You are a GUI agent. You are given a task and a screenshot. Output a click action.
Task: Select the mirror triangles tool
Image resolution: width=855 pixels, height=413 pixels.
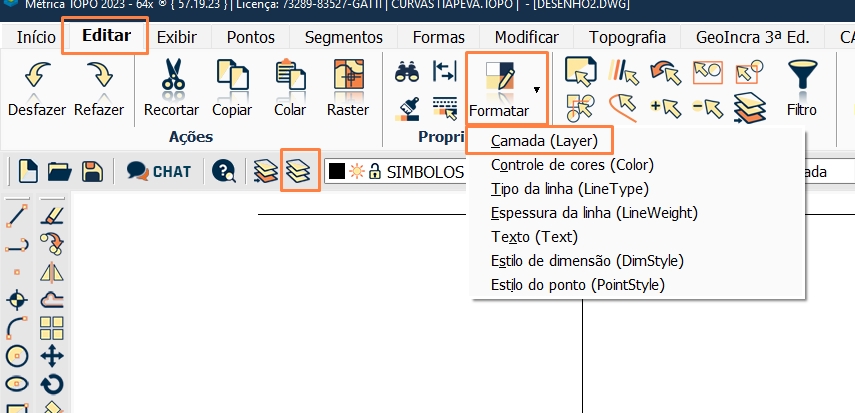(x=52, y=272)
